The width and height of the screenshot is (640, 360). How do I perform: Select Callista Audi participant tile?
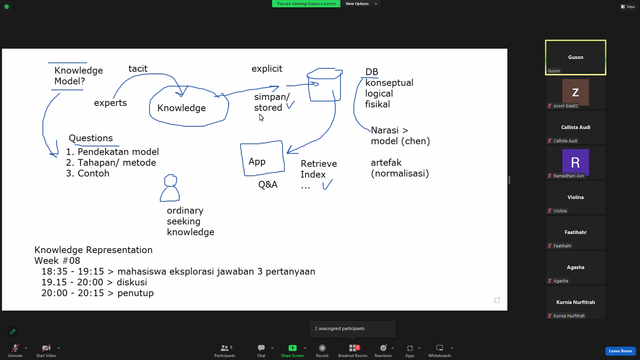point(576,128)
